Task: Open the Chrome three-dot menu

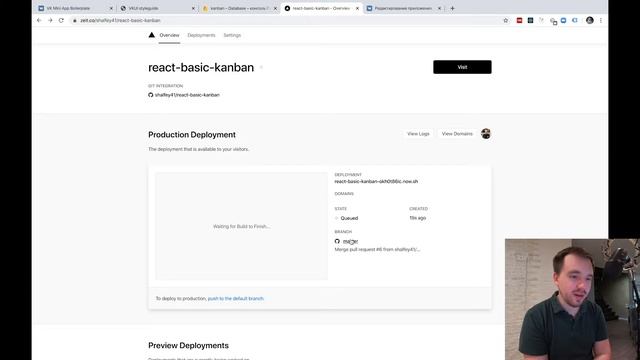Action: [x=601, y=20]
